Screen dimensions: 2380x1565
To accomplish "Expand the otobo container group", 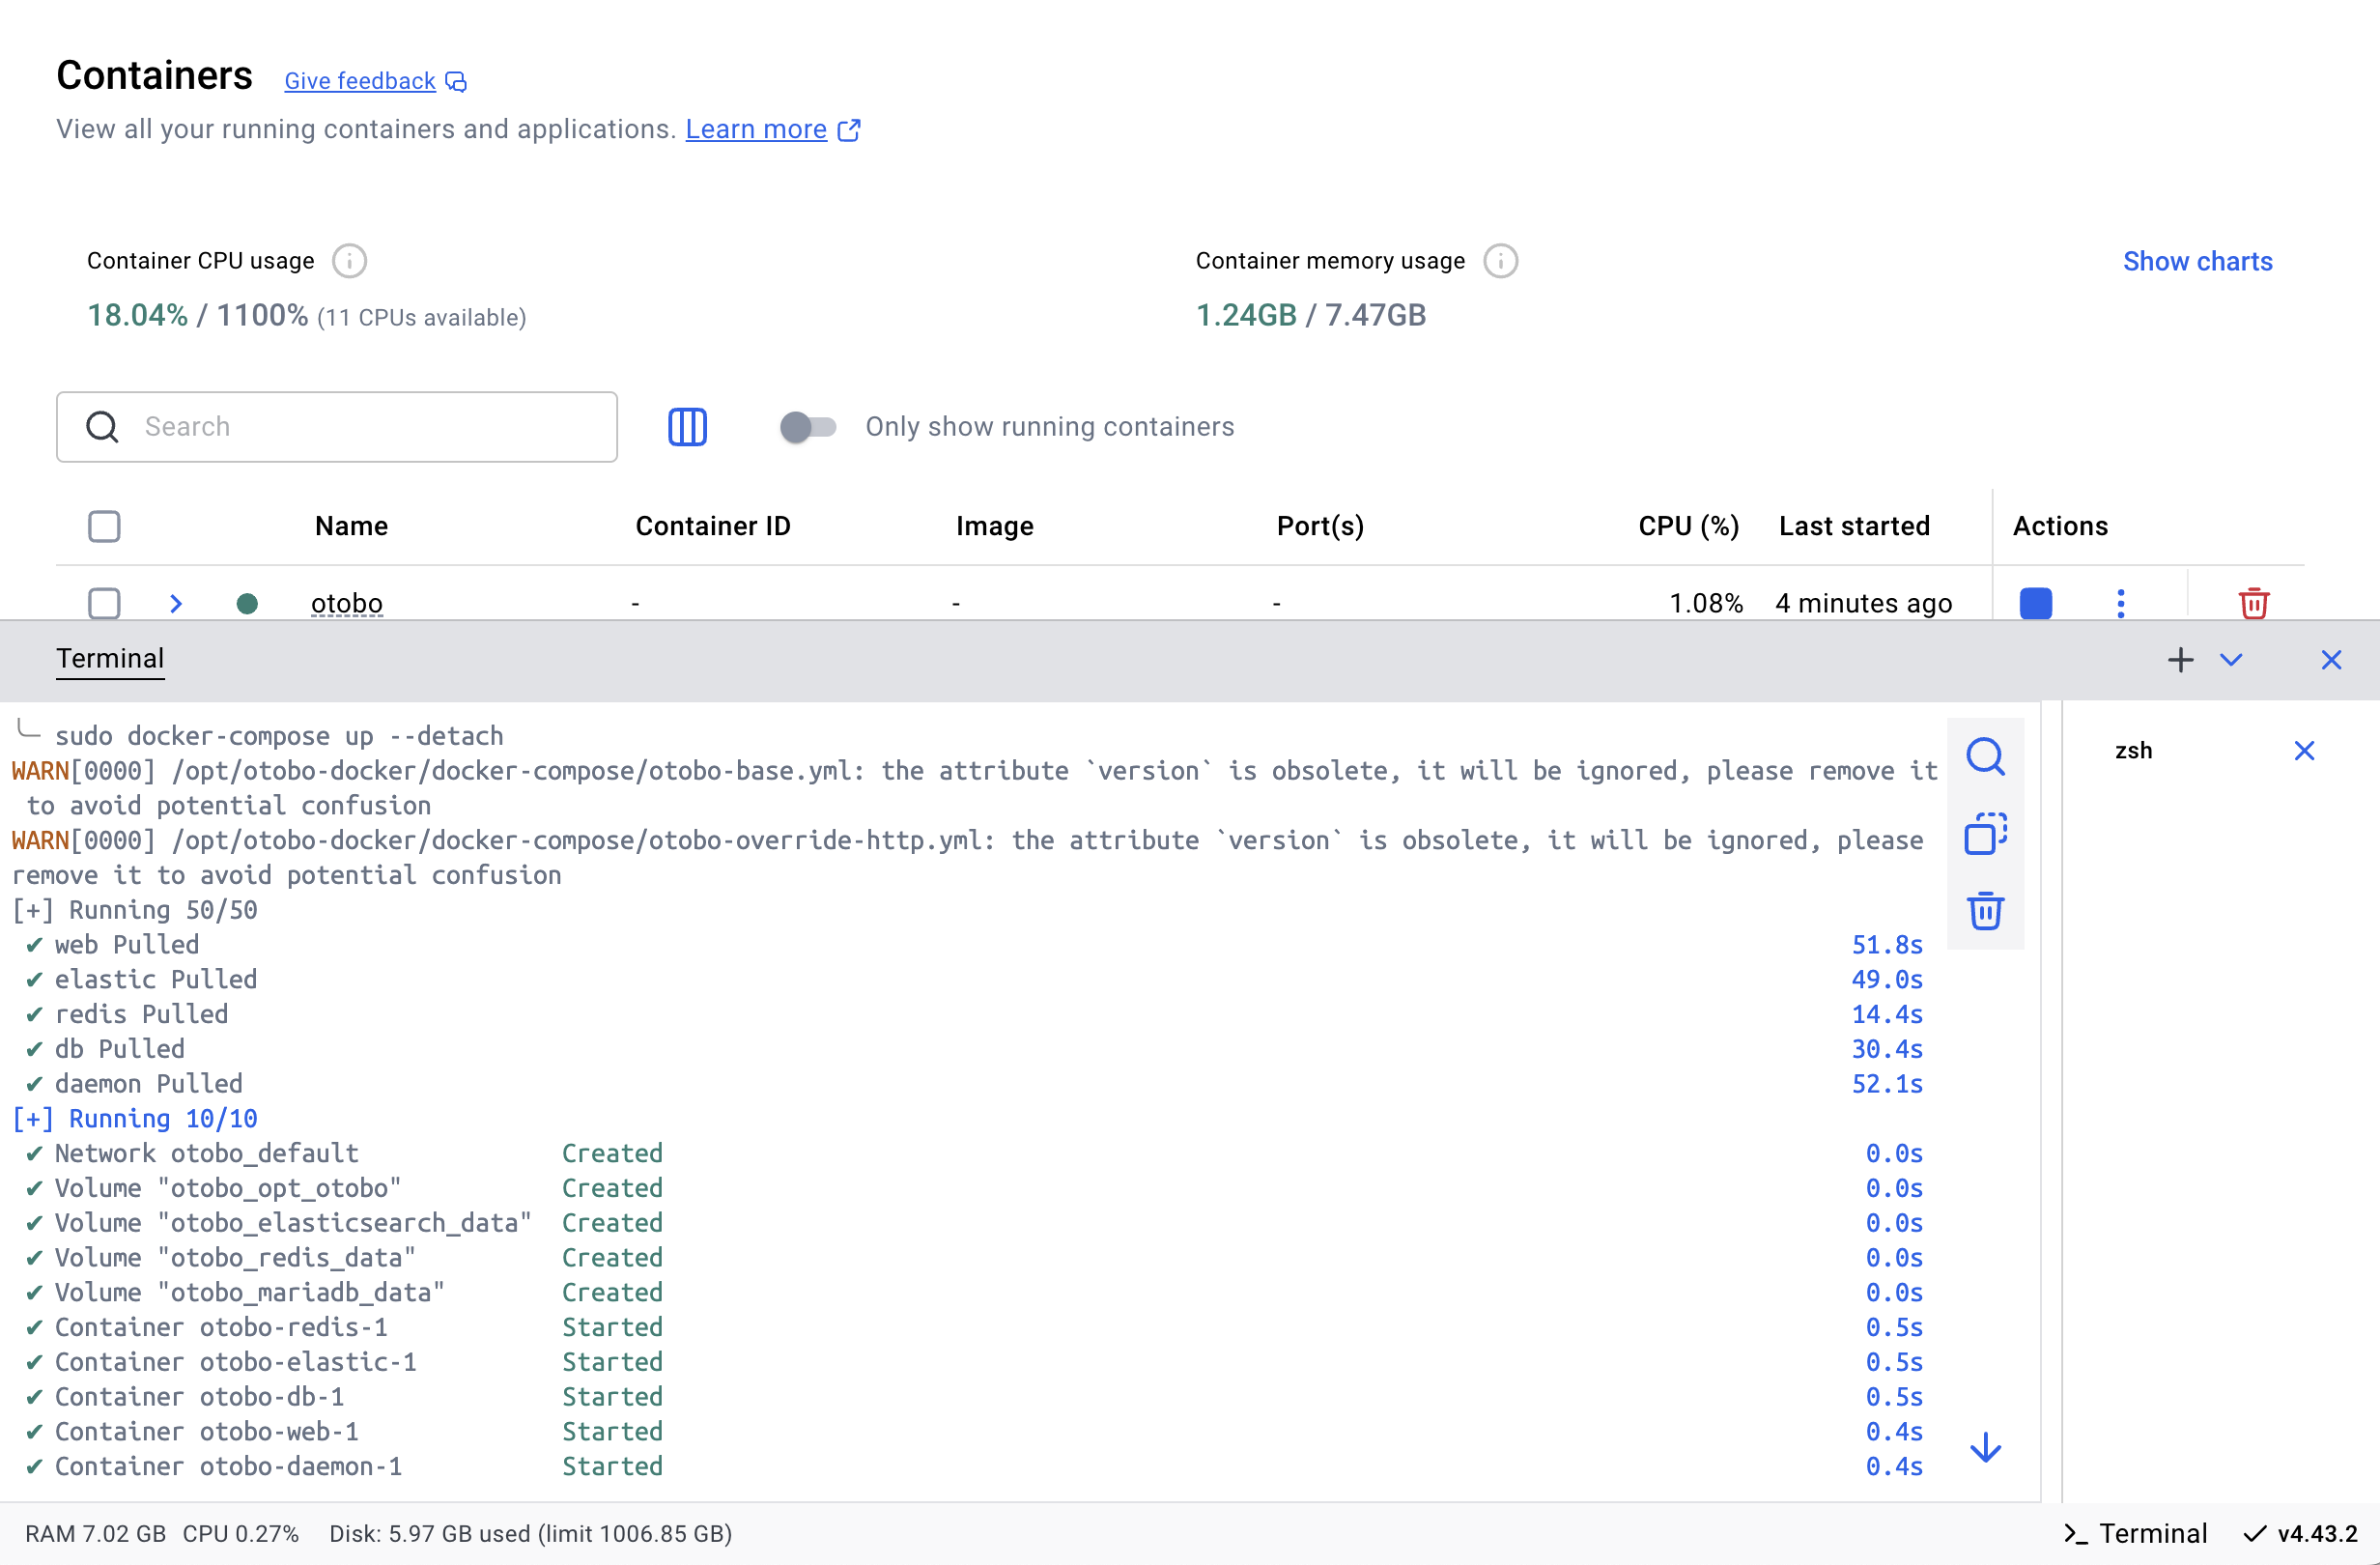I will pos(176,603).
